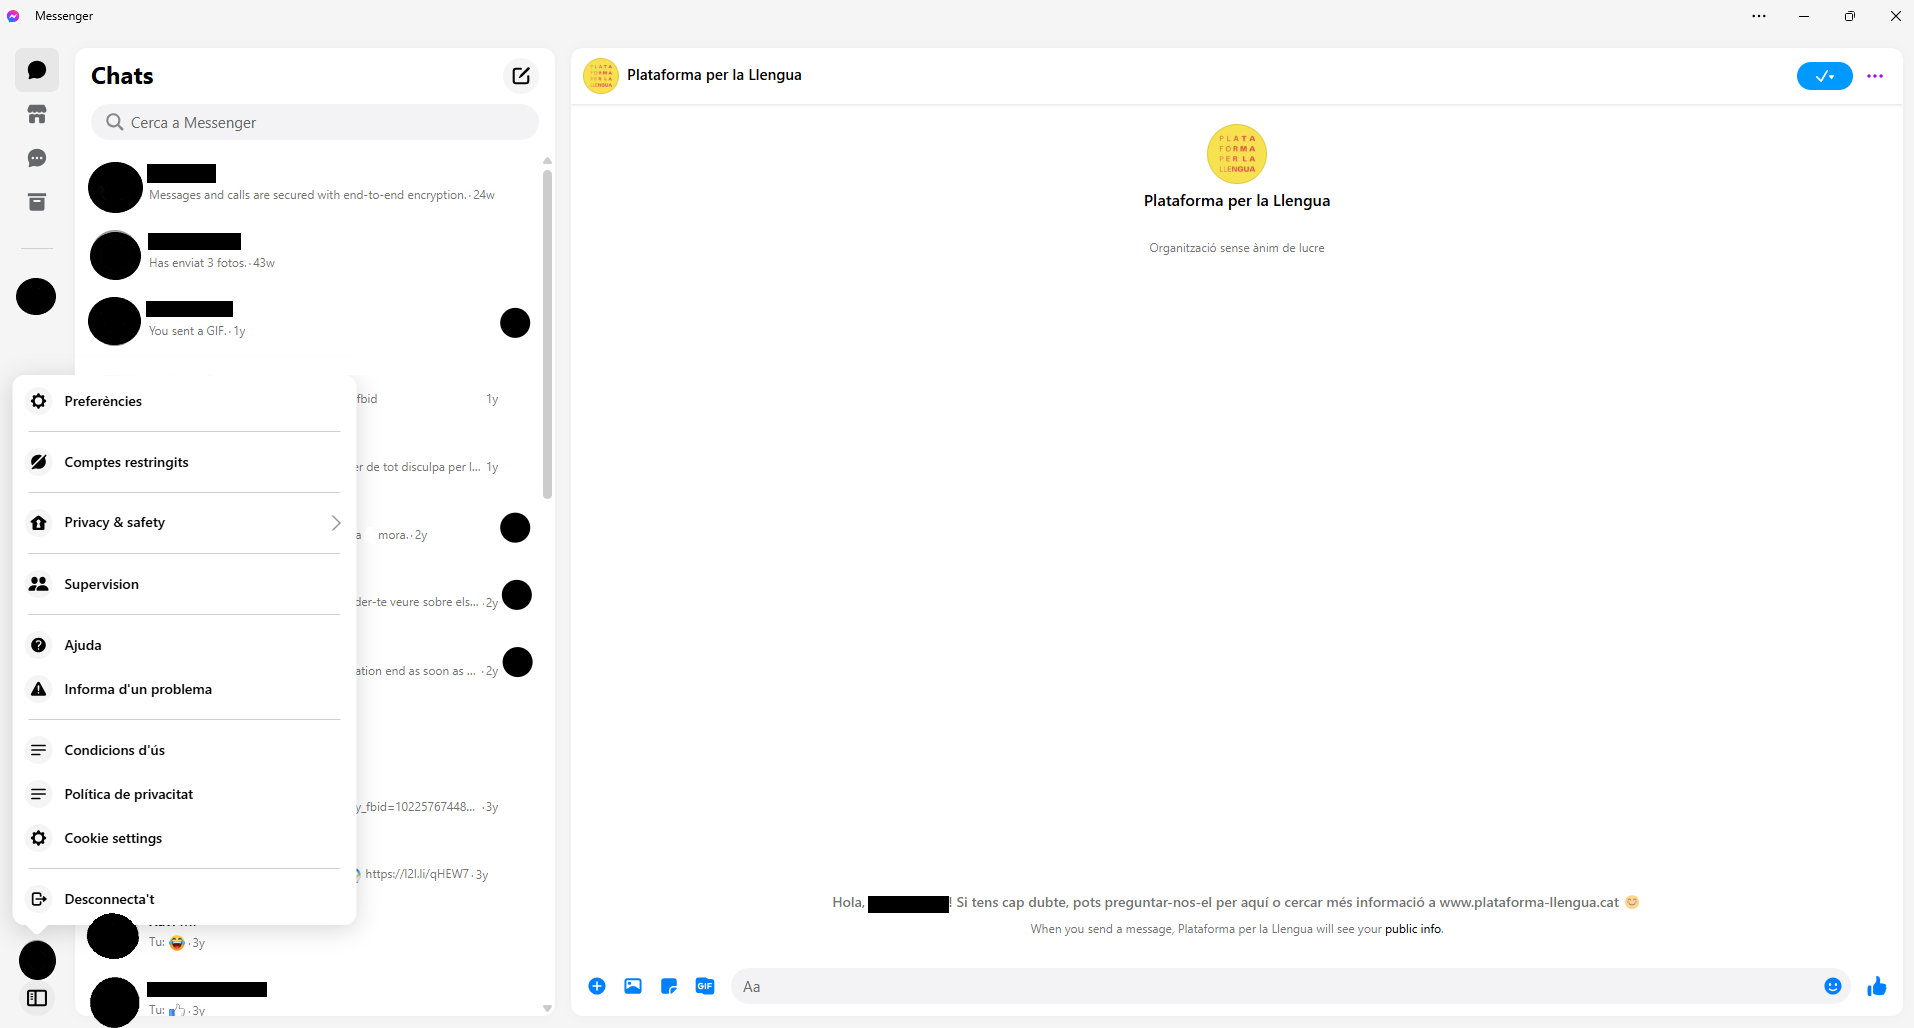Screen dimensions: 1914x1028
Task: Click the Aa message input field
Action: [x=1275, y=986]
